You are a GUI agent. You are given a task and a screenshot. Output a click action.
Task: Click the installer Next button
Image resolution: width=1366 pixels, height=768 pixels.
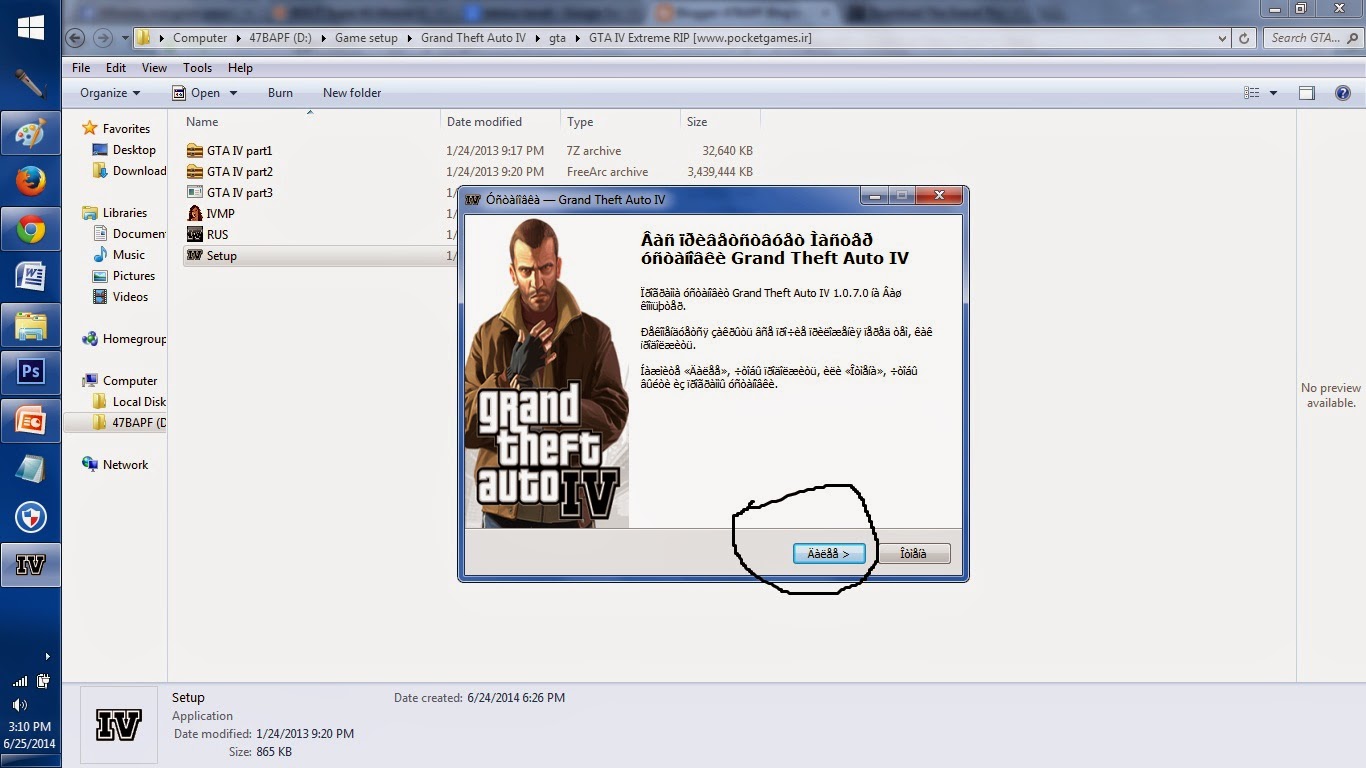pyautogui.click(x=829, y=553)
